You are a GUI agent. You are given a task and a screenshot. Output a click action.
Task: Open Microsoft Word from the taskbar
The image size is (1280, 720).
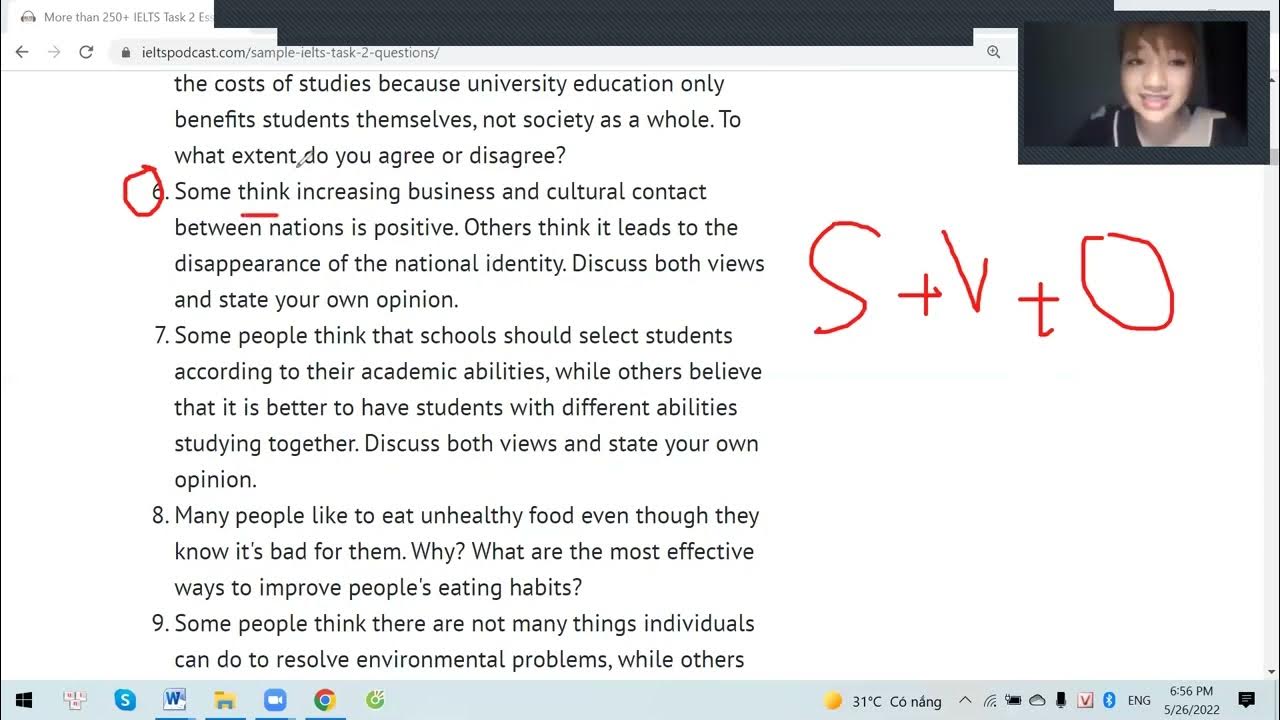pos(174,700)
